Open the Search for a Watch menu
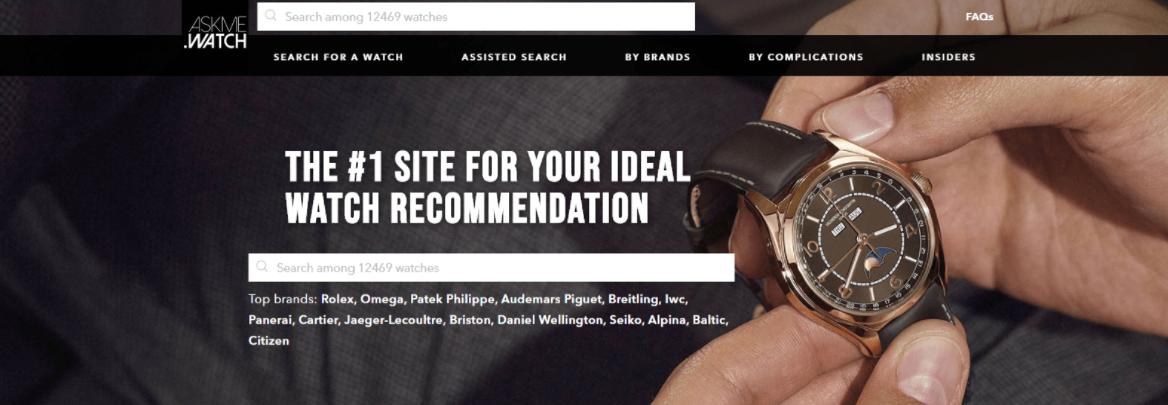The height and width of the screenshot is (405, 1168). pyautogui.click(x=338, y=57)
